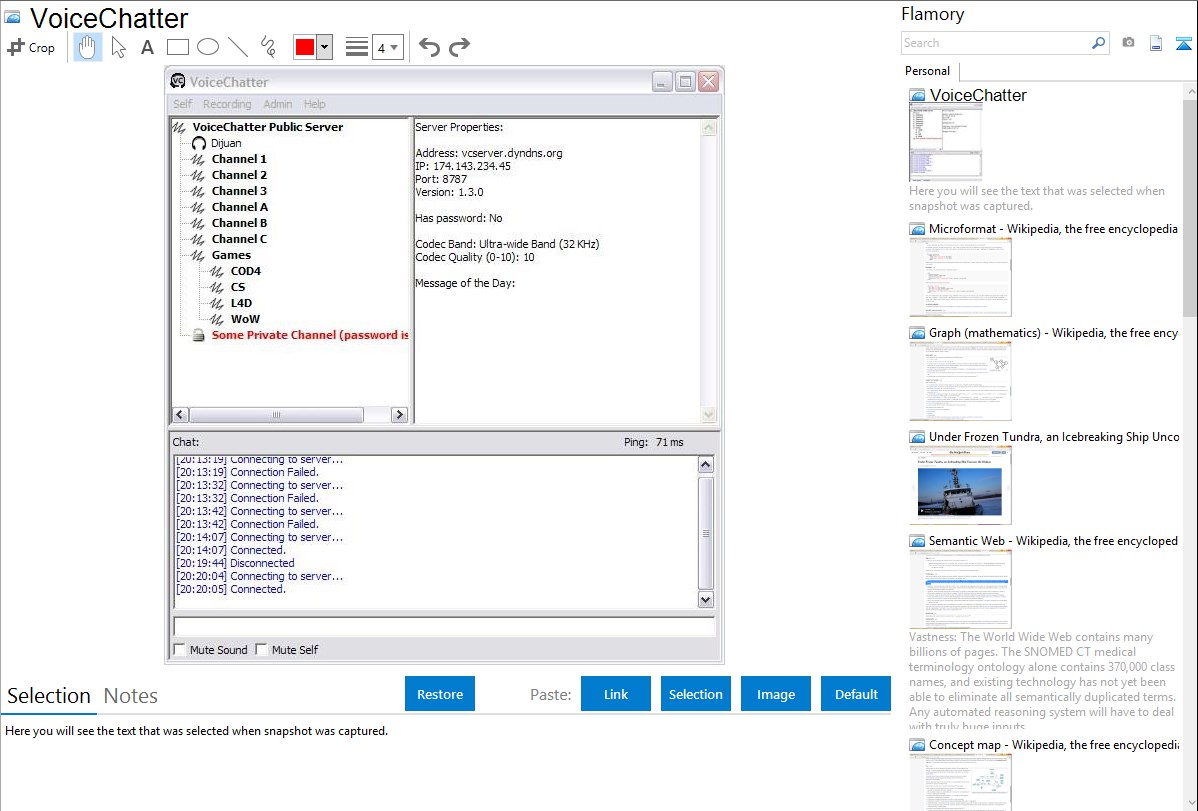Screen dimensions: 1198x811
Task: Switch to the Notes tab
Action: pos(131,696)
